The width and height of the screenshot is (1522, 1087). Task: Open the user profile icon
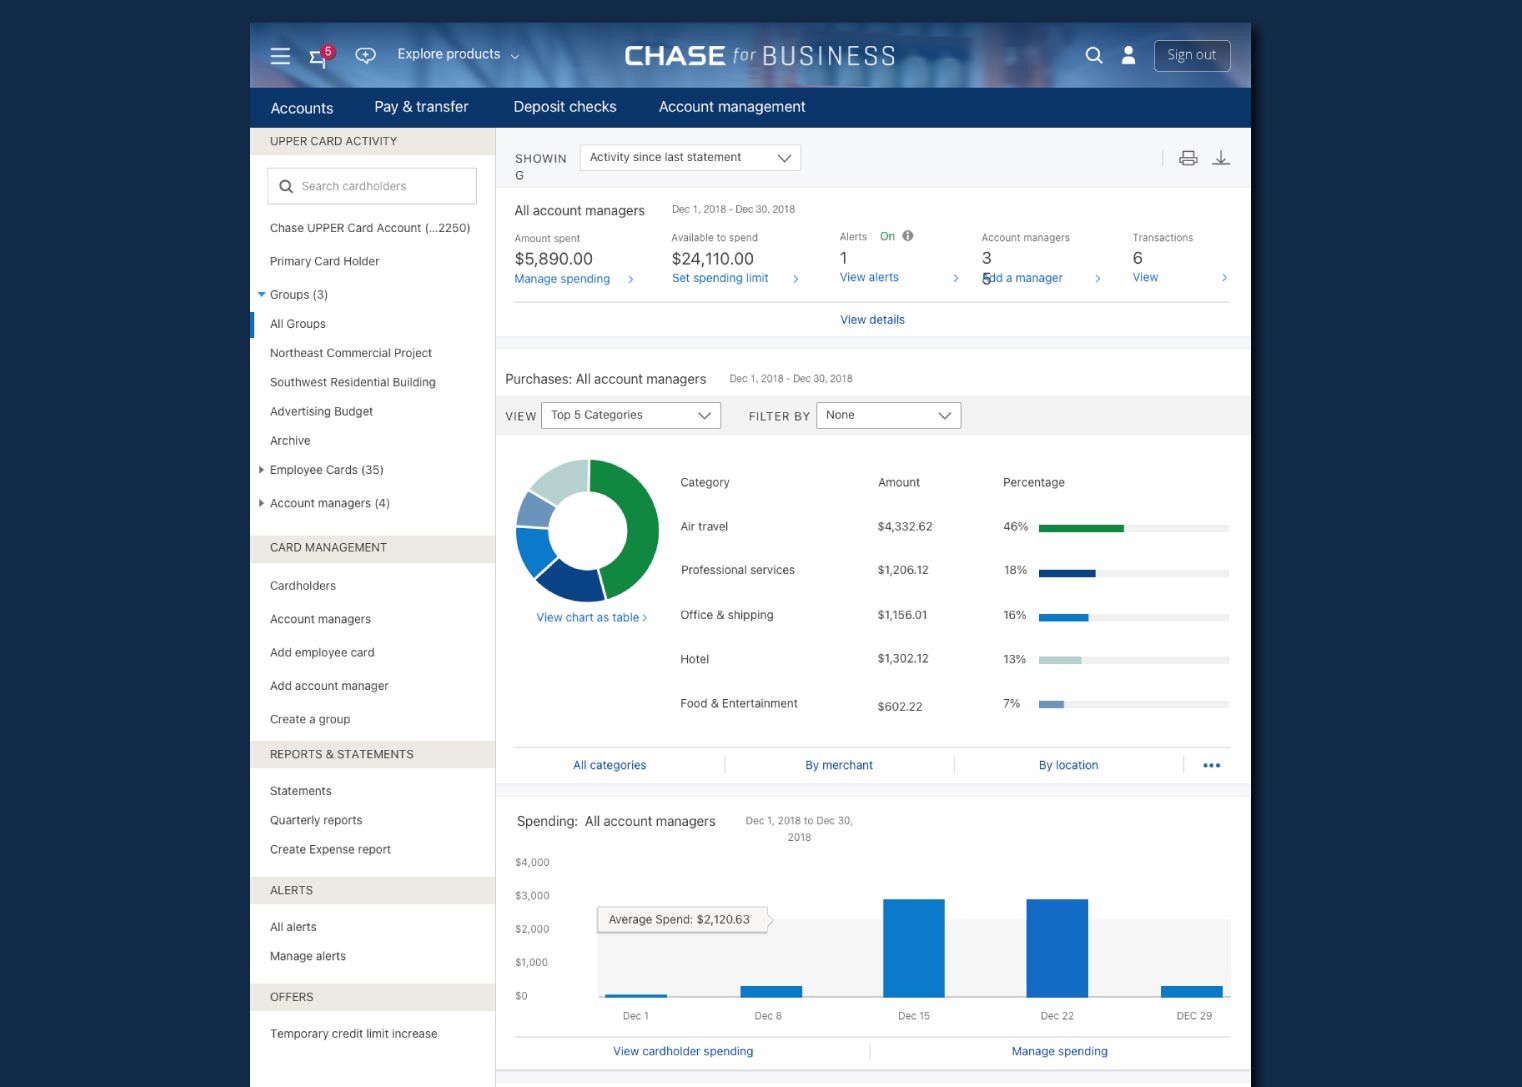pyautogui.click(x=1128, y=55)
